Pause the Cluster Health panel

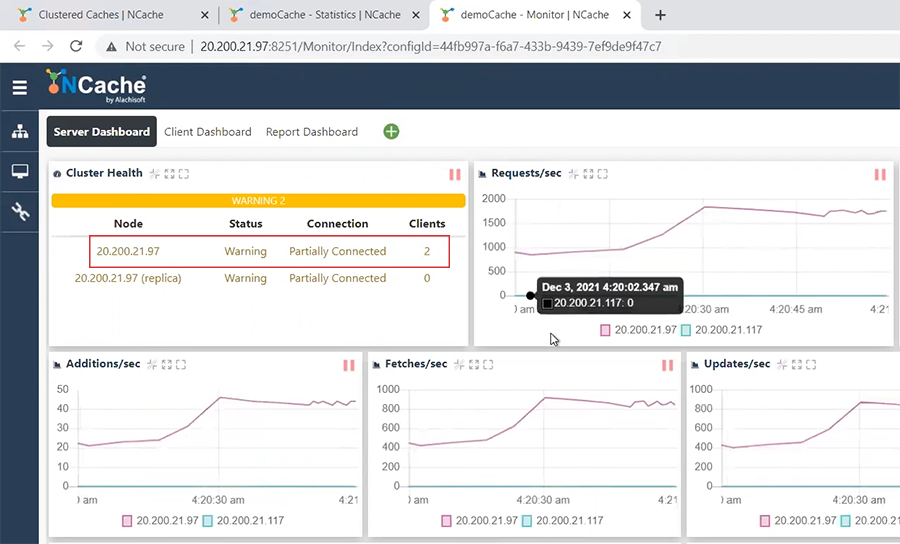click(x=455, y=174)
